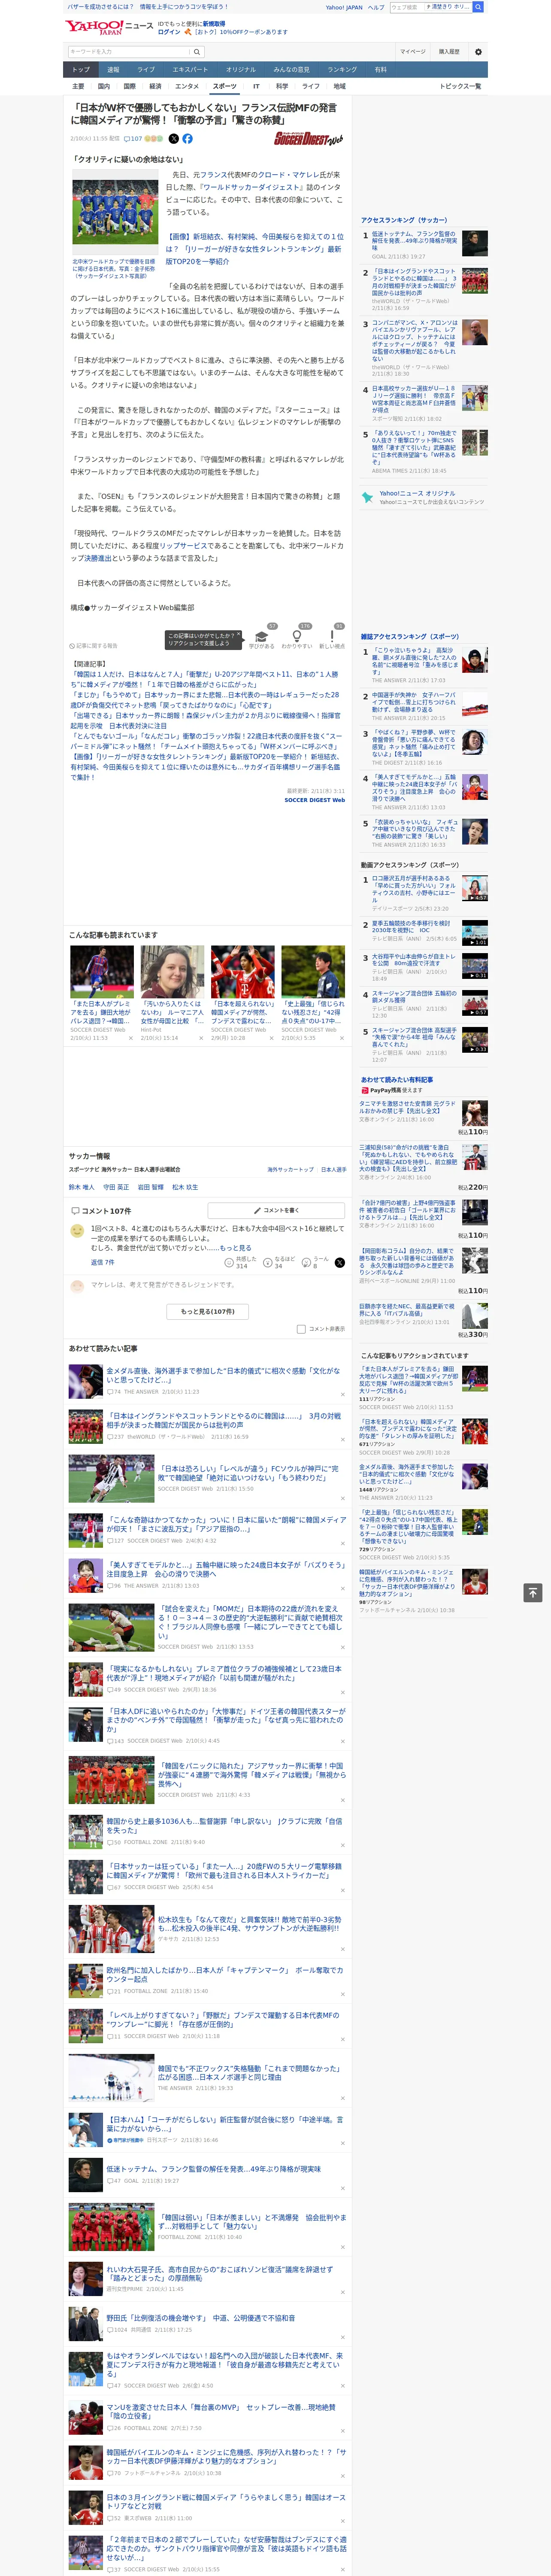551x2576 pixels.
Task: Open the 日本人選手 link
Action: pyautogui.click(x=334, y=1169)
